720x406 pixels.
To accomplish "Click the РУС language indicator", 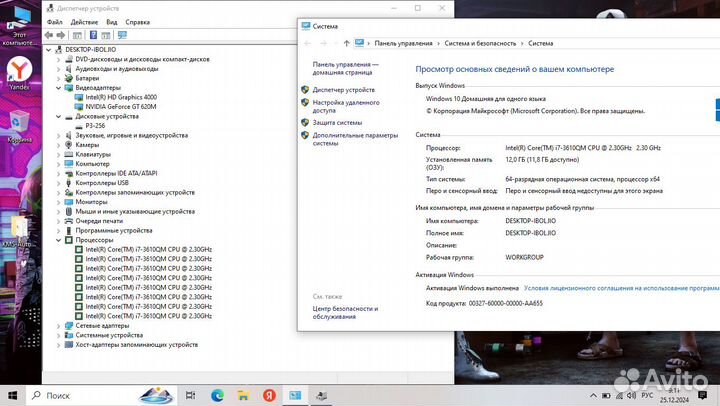I will [x=647, y=395].
